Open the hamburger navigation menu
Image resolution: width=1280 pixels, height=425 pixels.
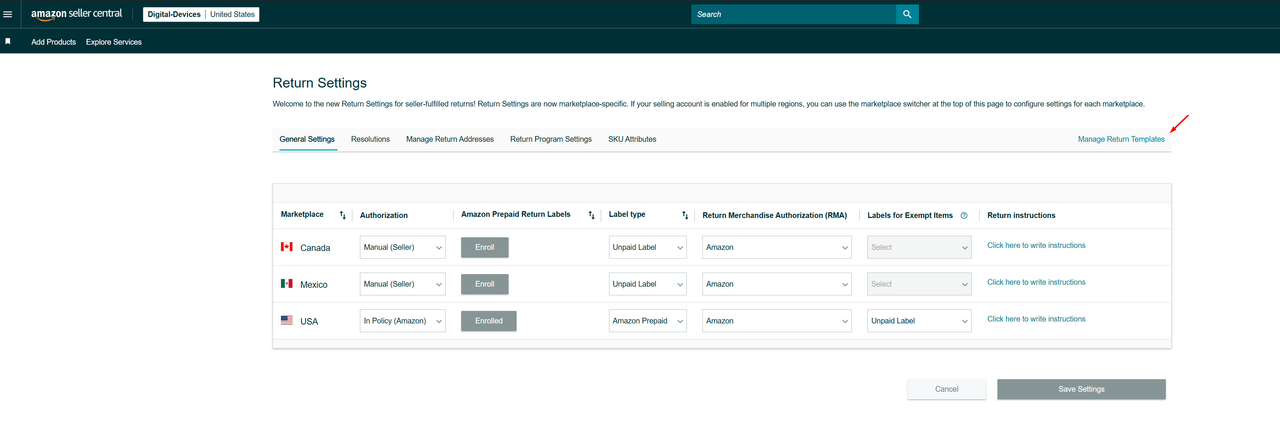(8, 14)
